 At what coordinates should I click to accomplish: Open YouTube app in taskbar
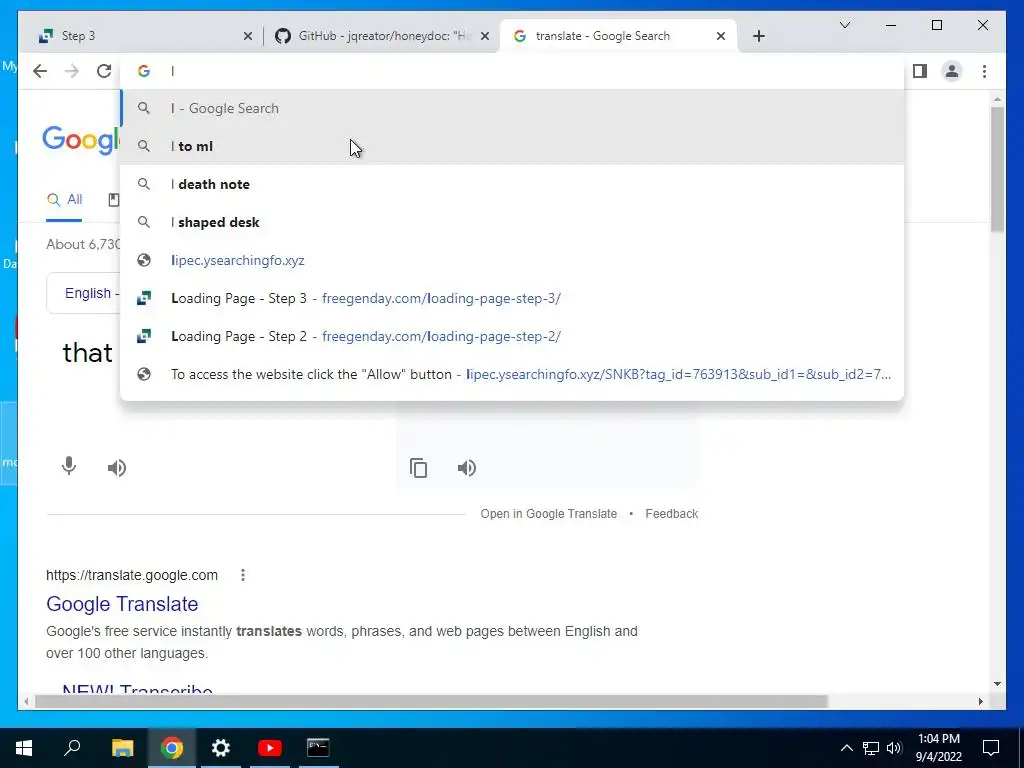click(270, 748)
